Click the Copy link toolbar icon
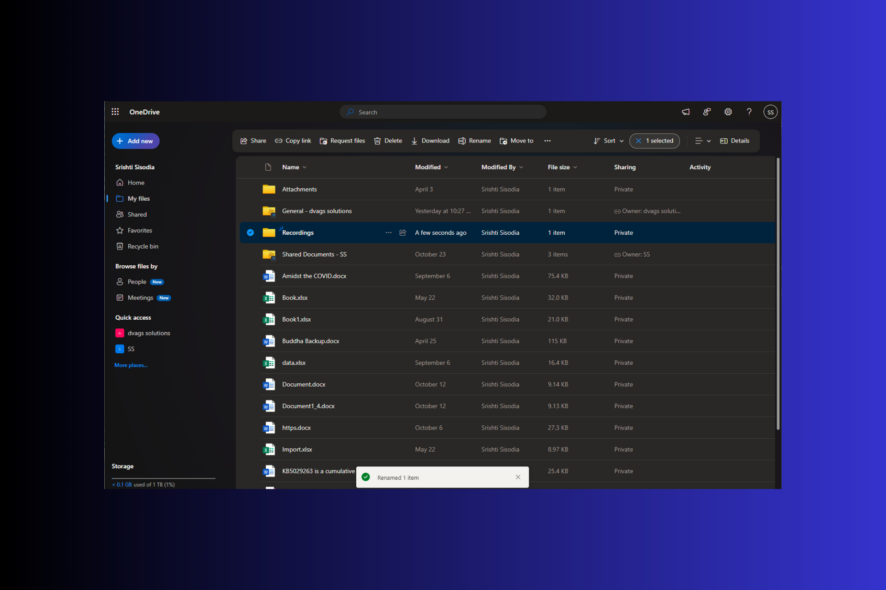 click(293, 140)
